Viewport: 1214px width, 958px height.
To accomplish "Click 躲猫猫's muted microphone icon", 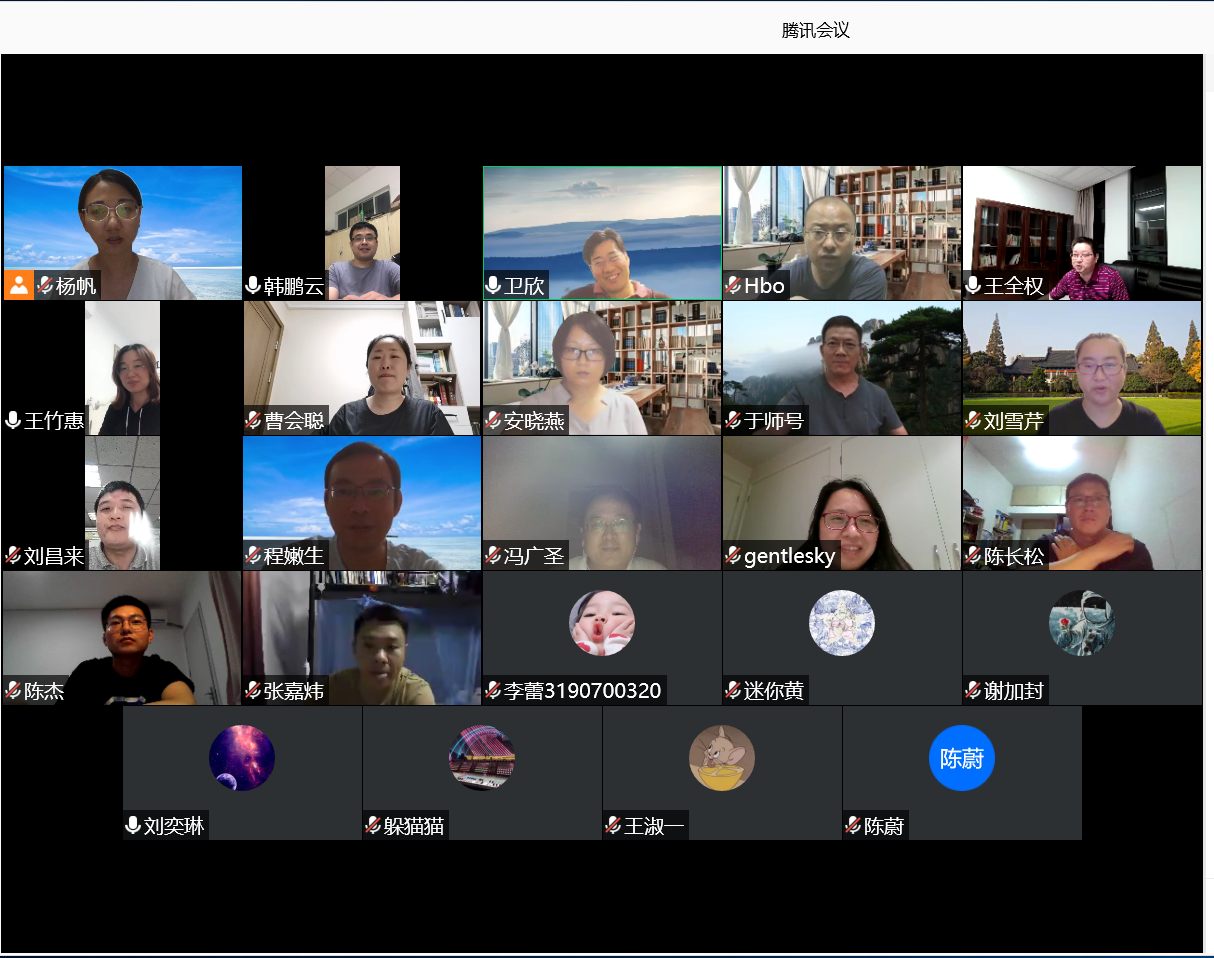I will tap(373, 826).
